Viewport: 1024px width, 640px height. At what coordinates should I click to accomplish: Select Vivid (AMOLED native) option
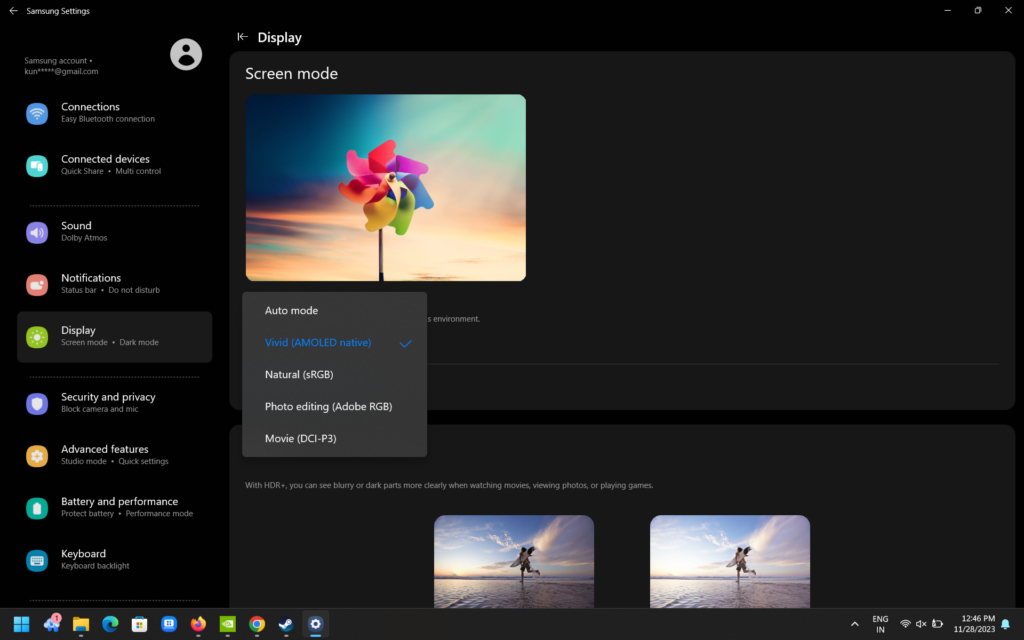[318, 343]
